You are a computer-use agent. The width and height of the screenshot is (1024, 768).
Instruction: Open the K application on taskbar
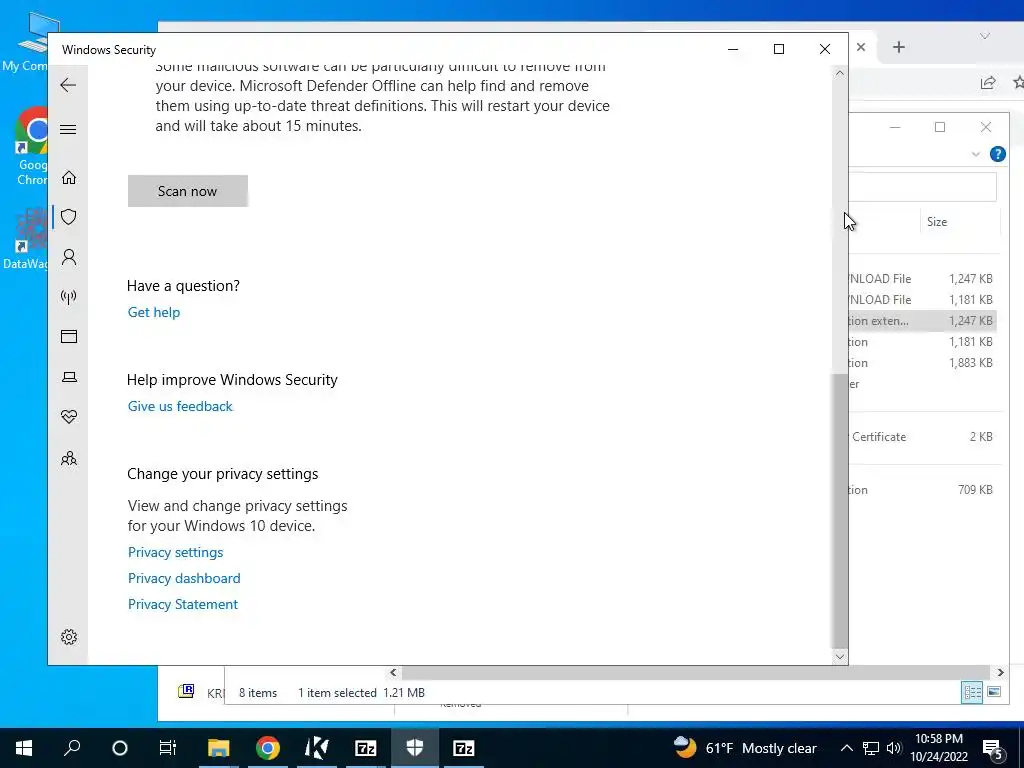[x=317, y=748]
